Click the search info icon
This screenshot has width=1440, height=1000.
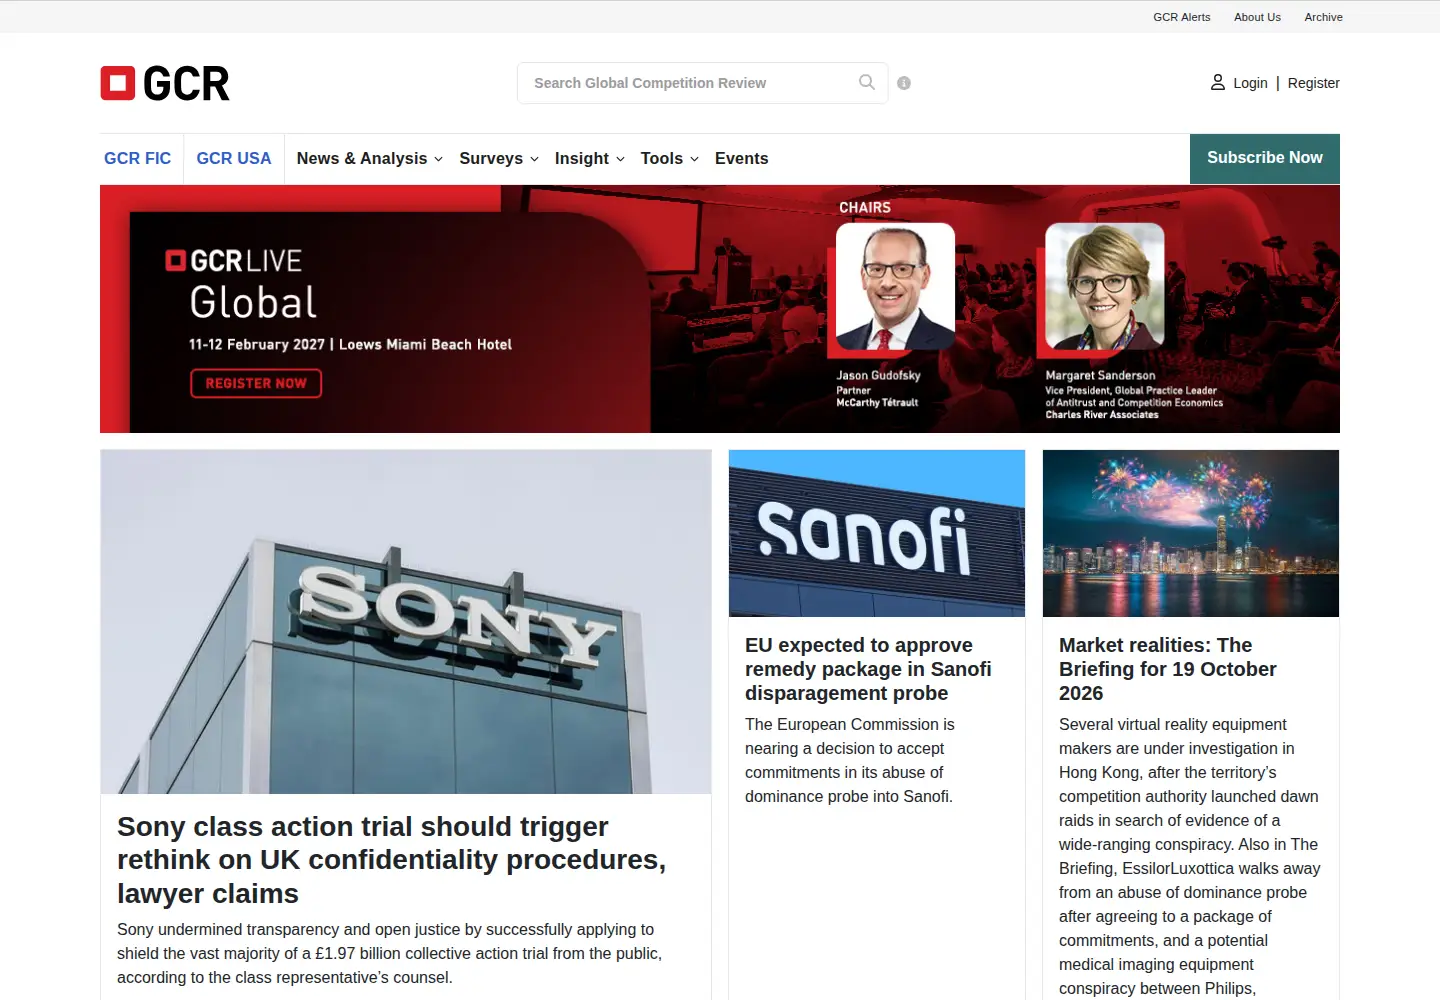click(904, 83)
